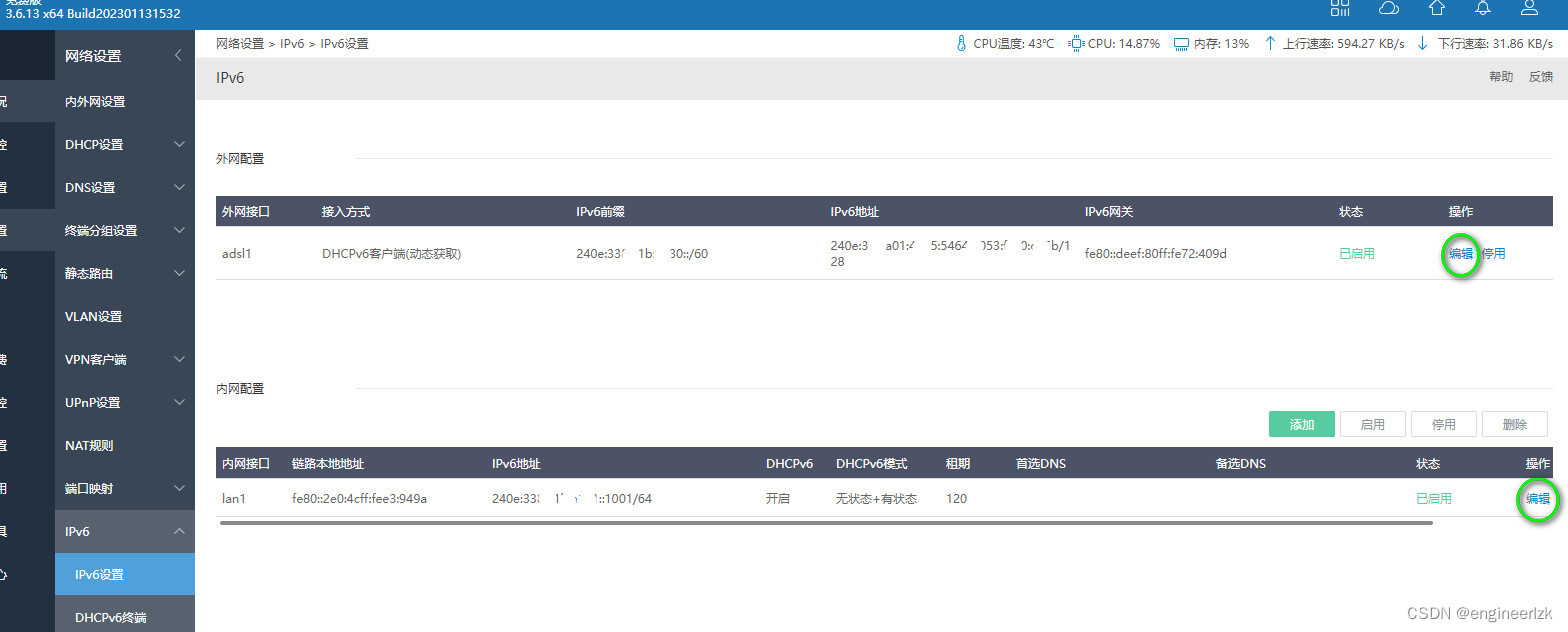Image resolution: width=1568 pixels, height=632 pixels.
Task: Click the 删除 button above LAN table
Action: pyautogui.click(x=1515, y=424)
